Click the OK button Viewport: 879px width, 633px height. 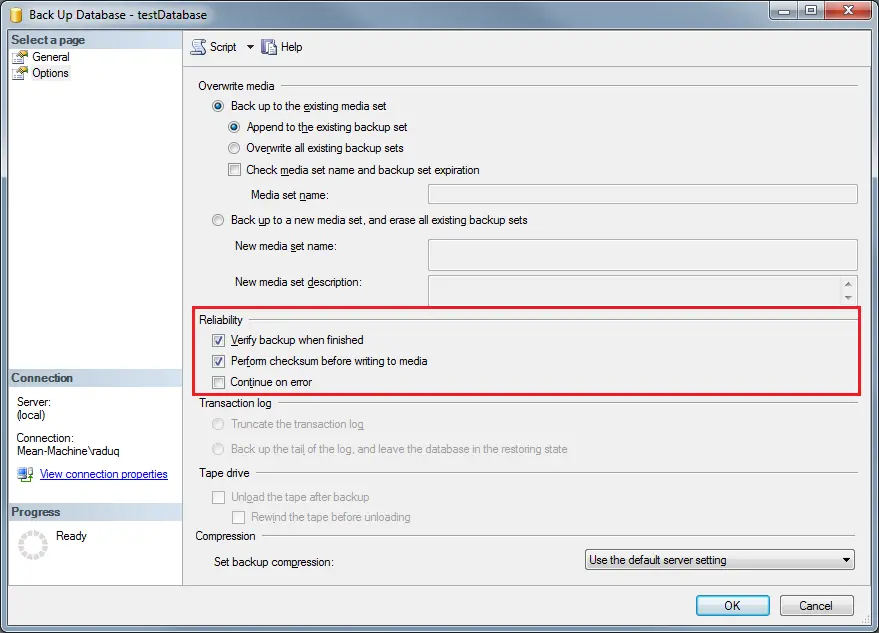[x=732, y=606]
